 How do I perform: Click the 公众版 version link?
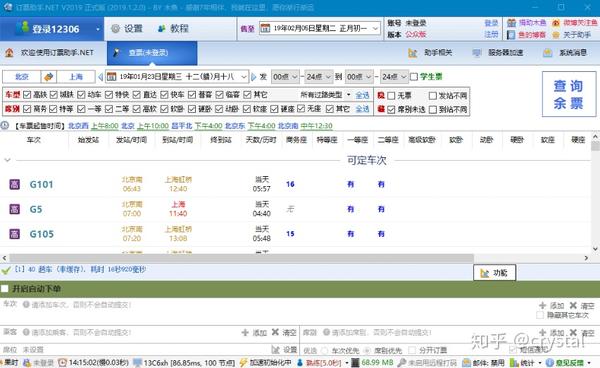point(416,34)
